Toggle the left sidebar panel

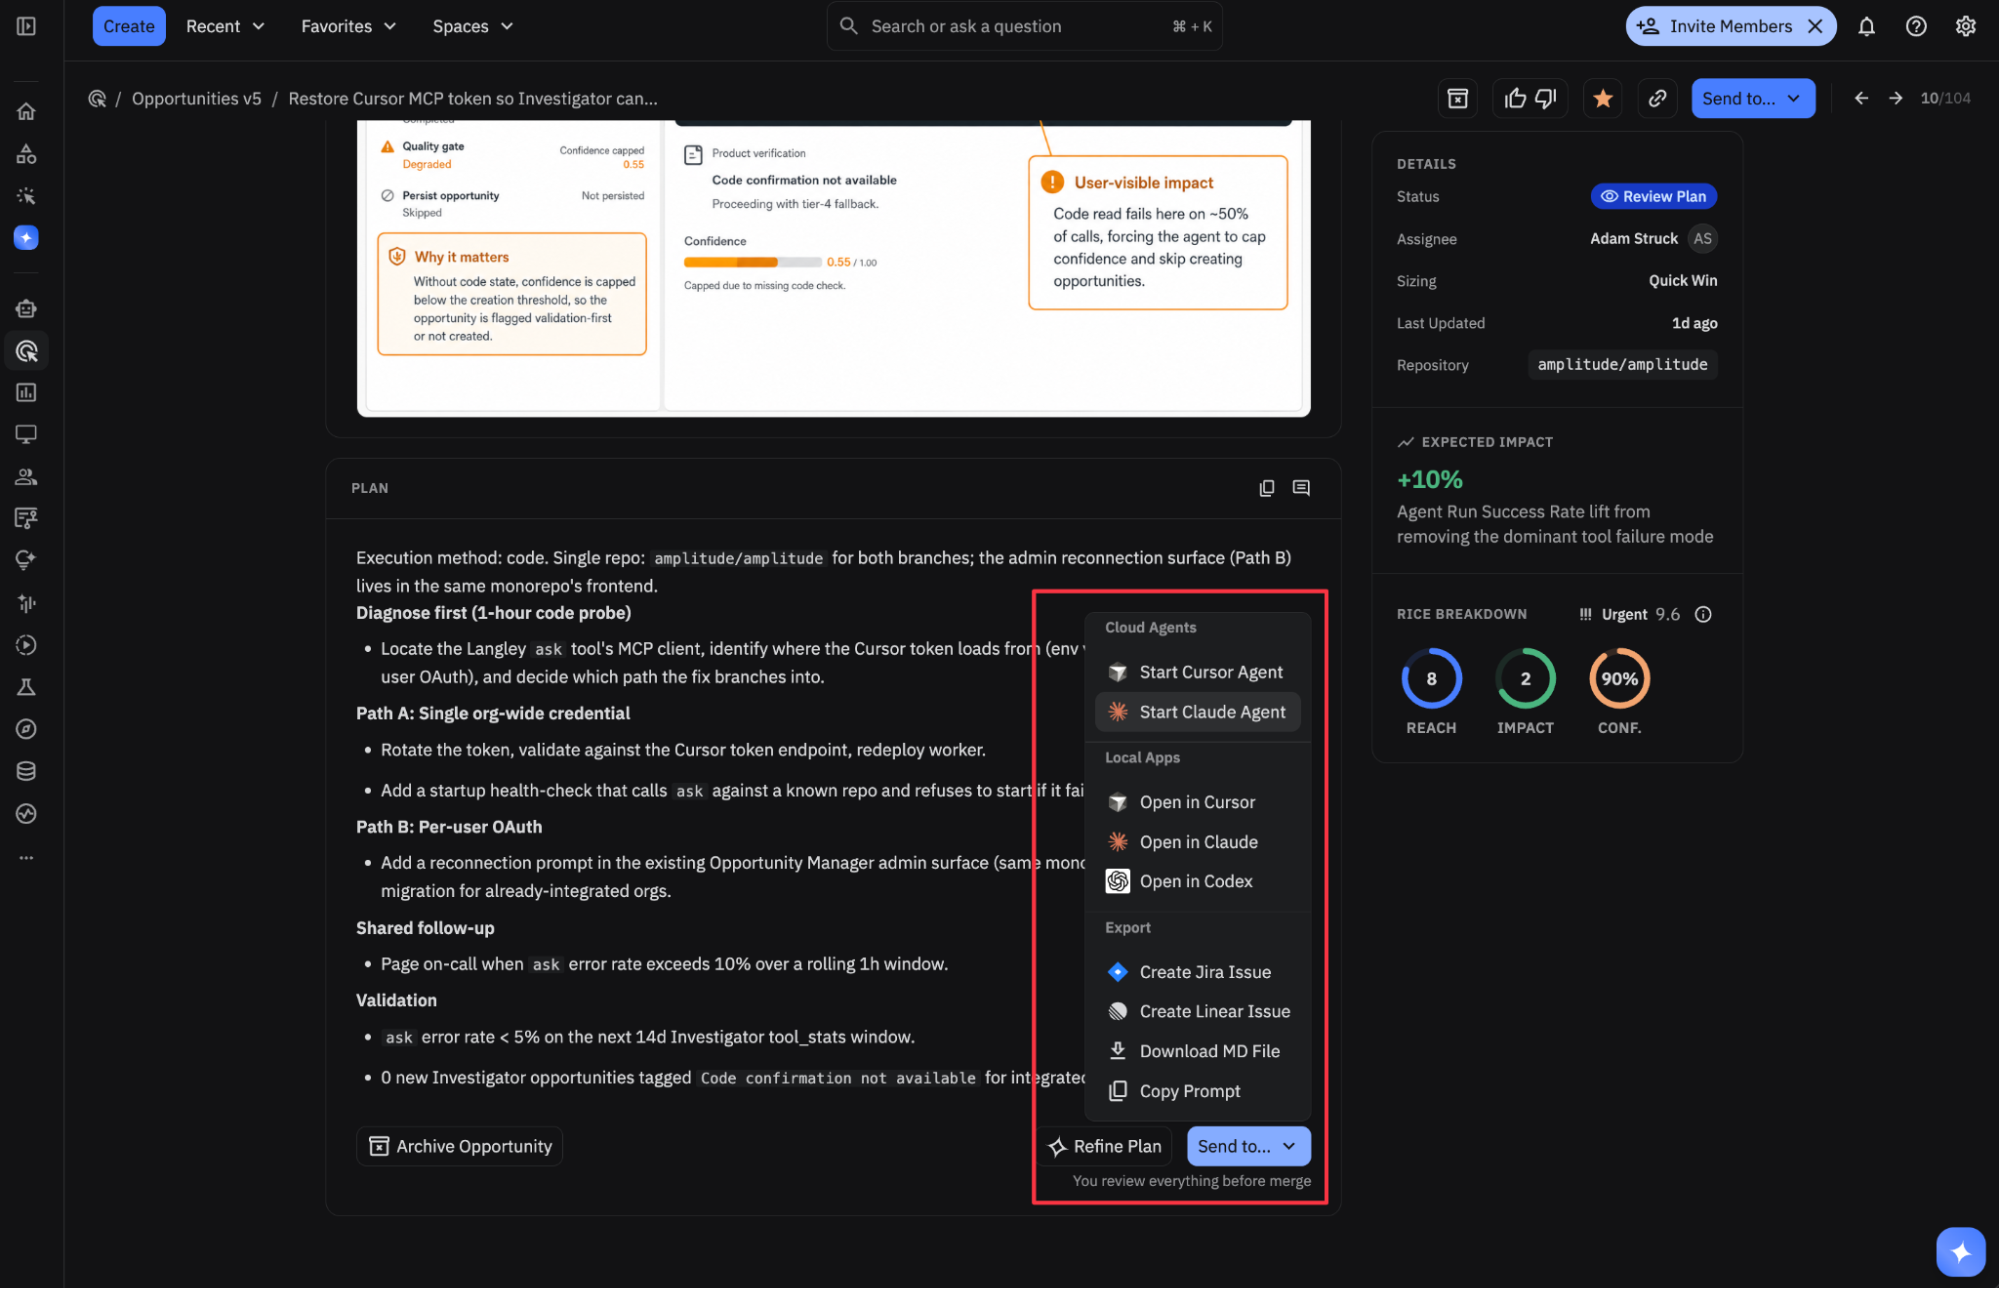26,26
